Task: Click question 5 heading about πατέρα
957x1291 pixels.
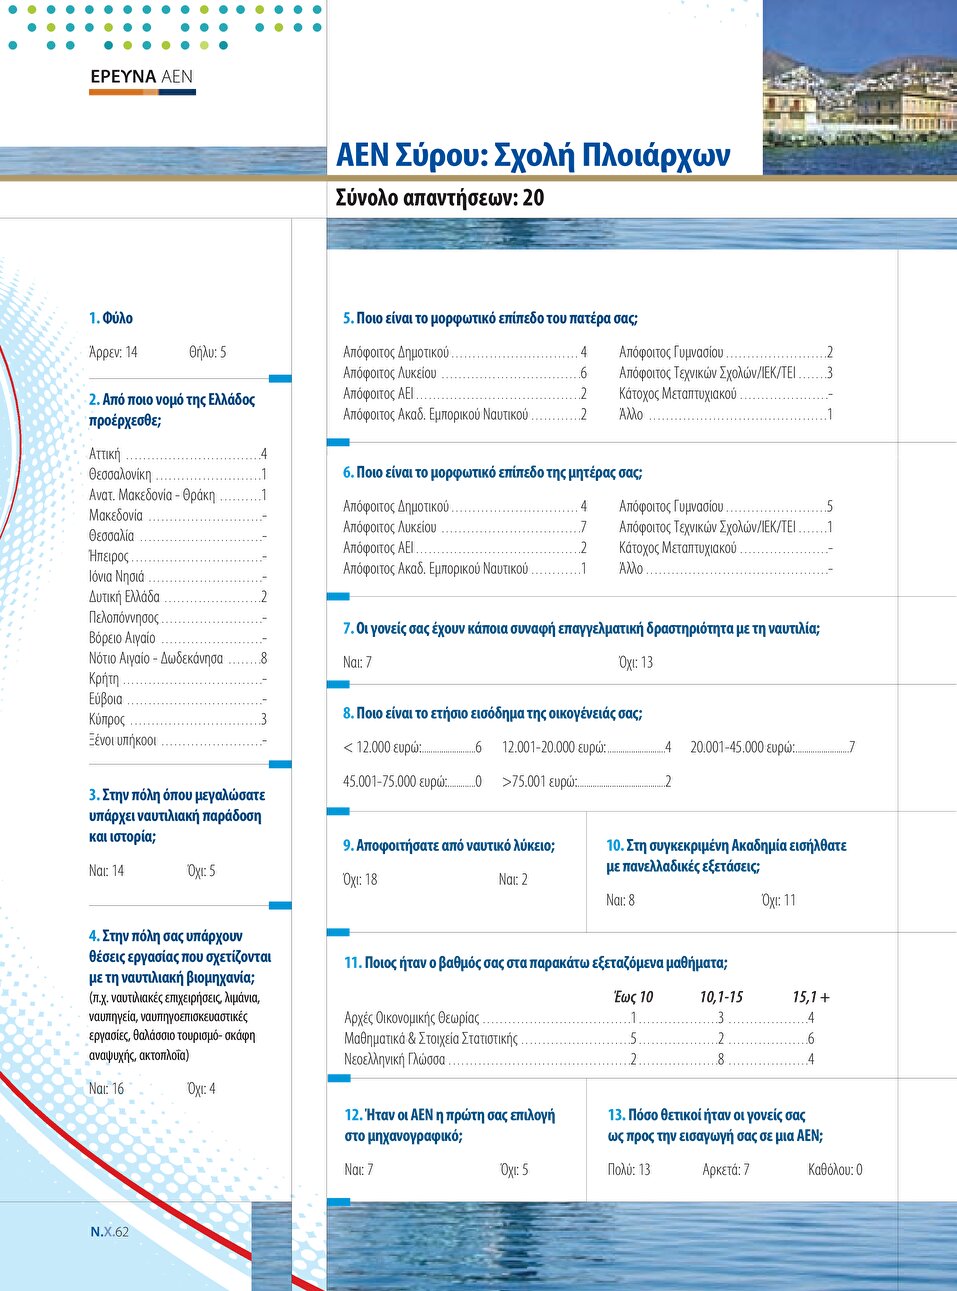Action: (490, 318)
